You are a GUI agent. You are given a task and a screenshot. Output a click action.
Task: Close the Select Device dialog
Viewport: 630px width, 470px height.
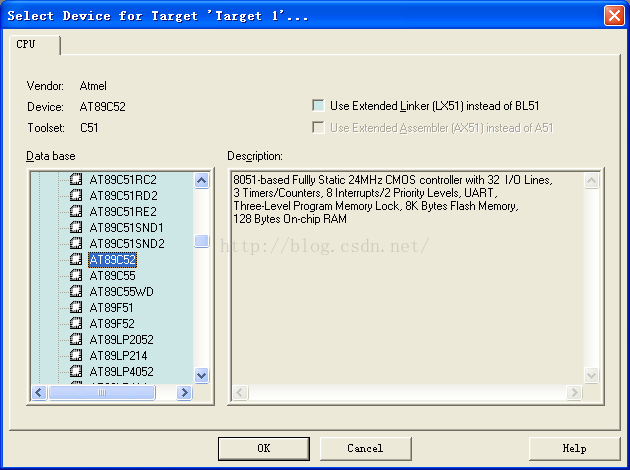pos(614,16)
